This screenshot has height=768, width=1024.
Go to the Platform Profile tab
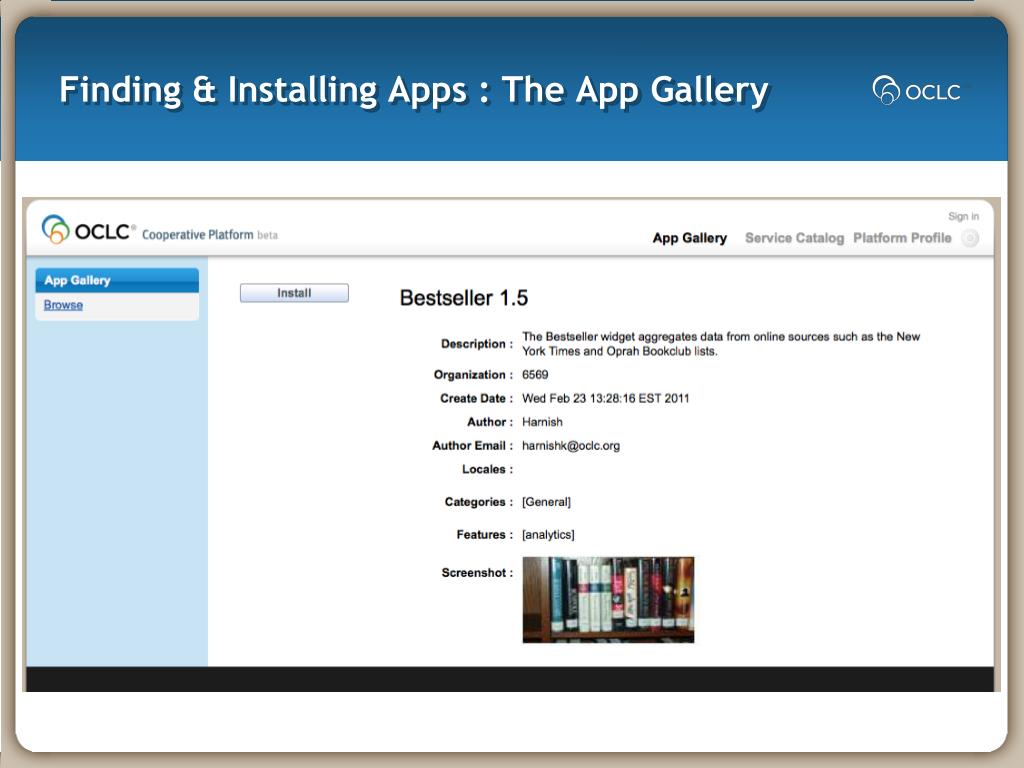click(902, 238)
